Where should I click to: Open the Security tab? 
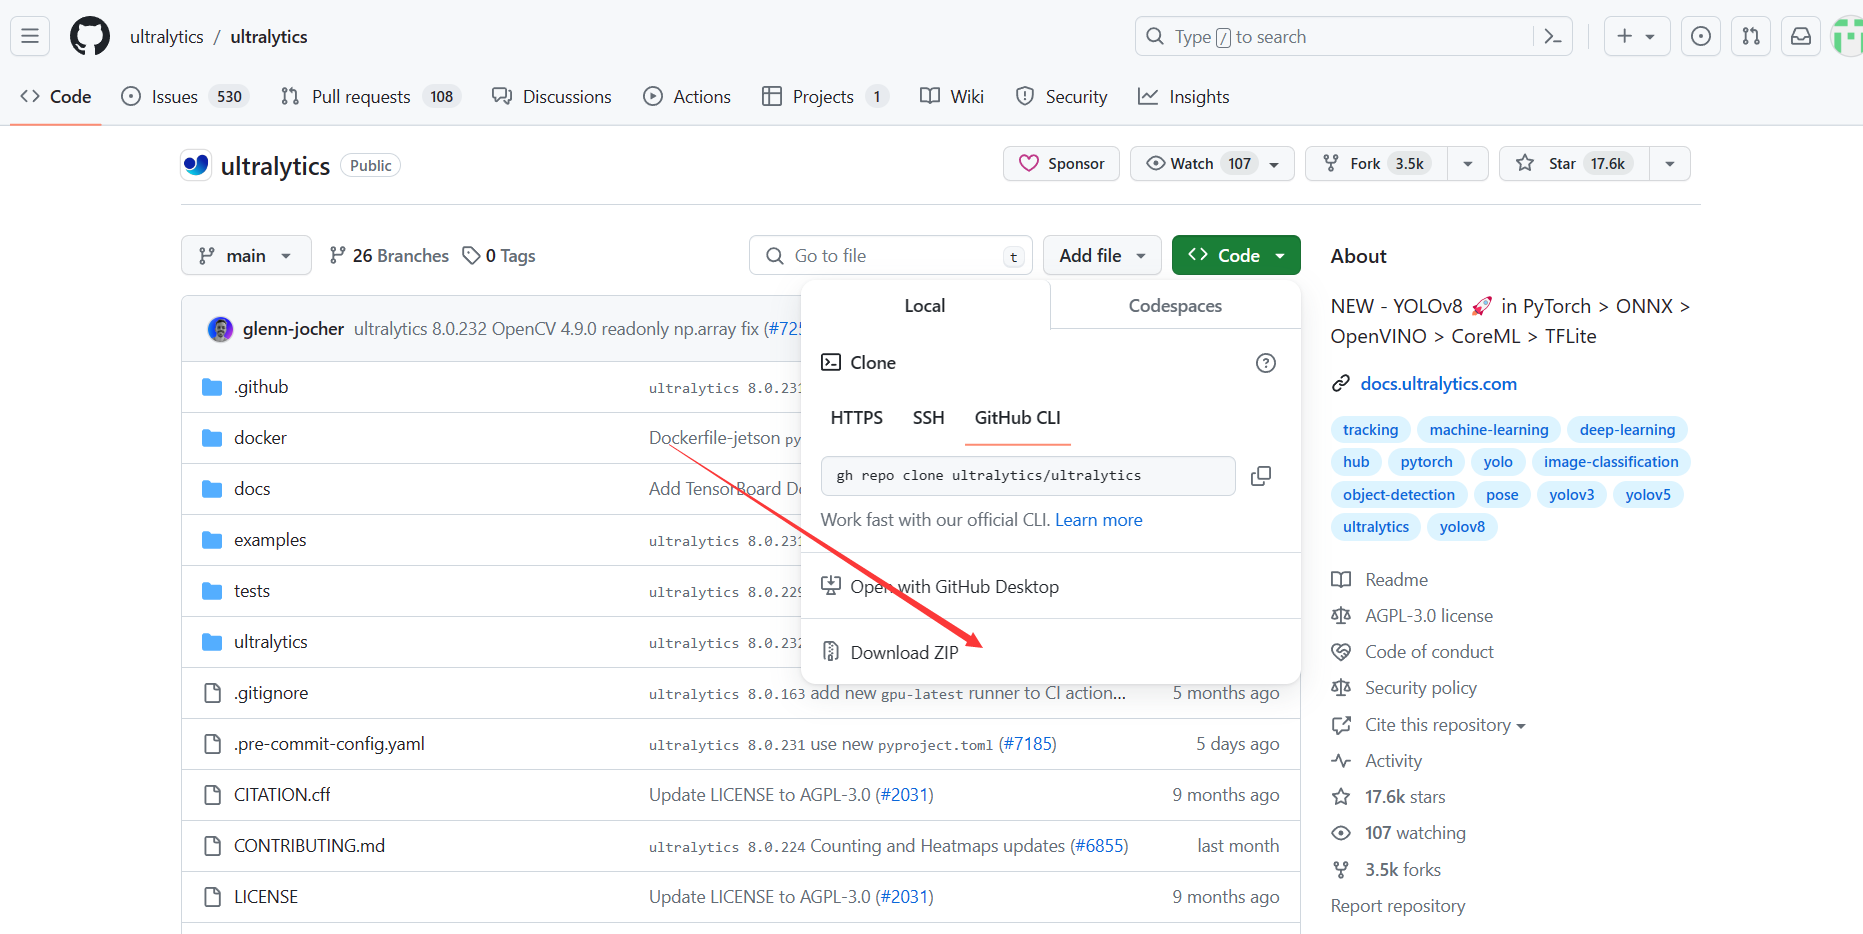pos(1062,97)
